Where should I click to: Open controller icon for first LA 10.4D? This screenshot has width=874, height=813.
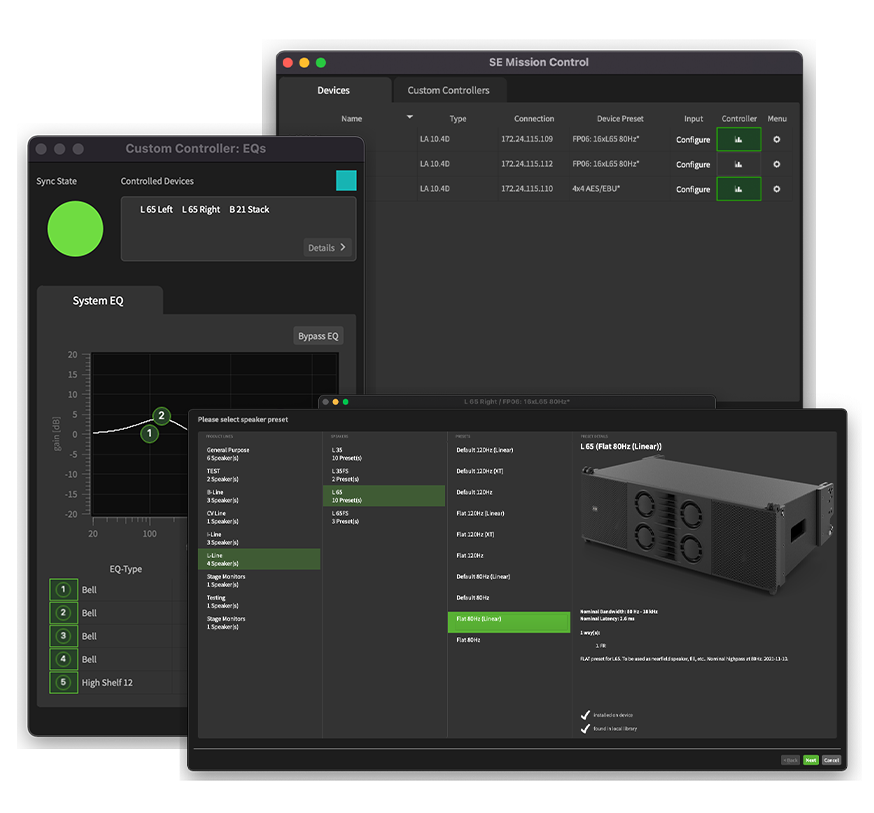pyautogui.click(x=738, y=139)
